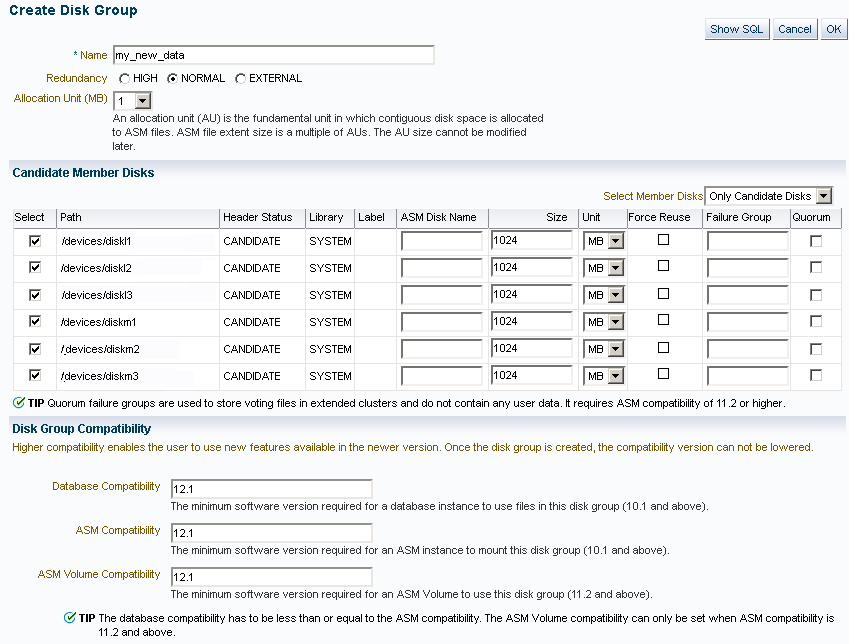Click the disk group Name field
The width and height of the screenshot is (849, 644).
[x=273, y=55]
